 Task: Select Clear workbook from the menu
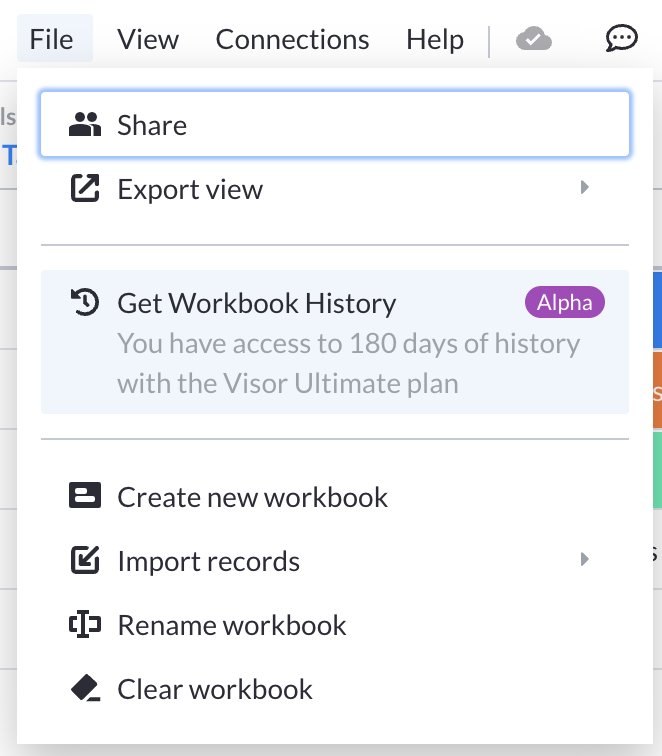pos(215,689)
